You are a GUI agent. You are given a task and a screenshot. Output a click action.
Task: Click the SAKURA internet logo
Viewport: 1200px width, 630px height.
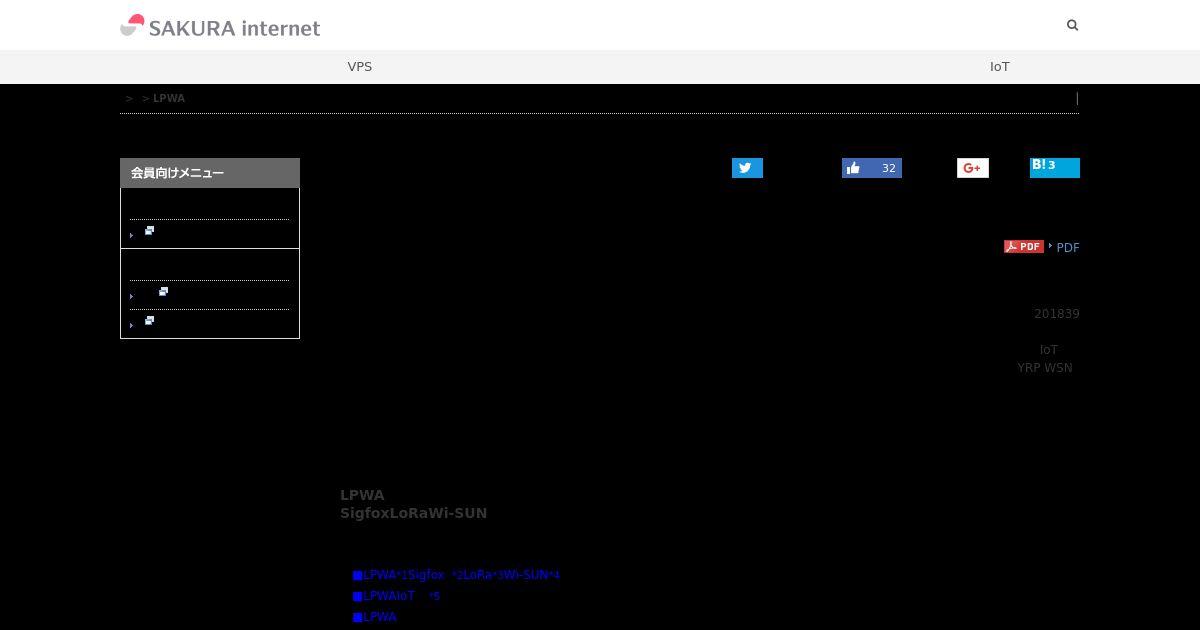(220, 26)
